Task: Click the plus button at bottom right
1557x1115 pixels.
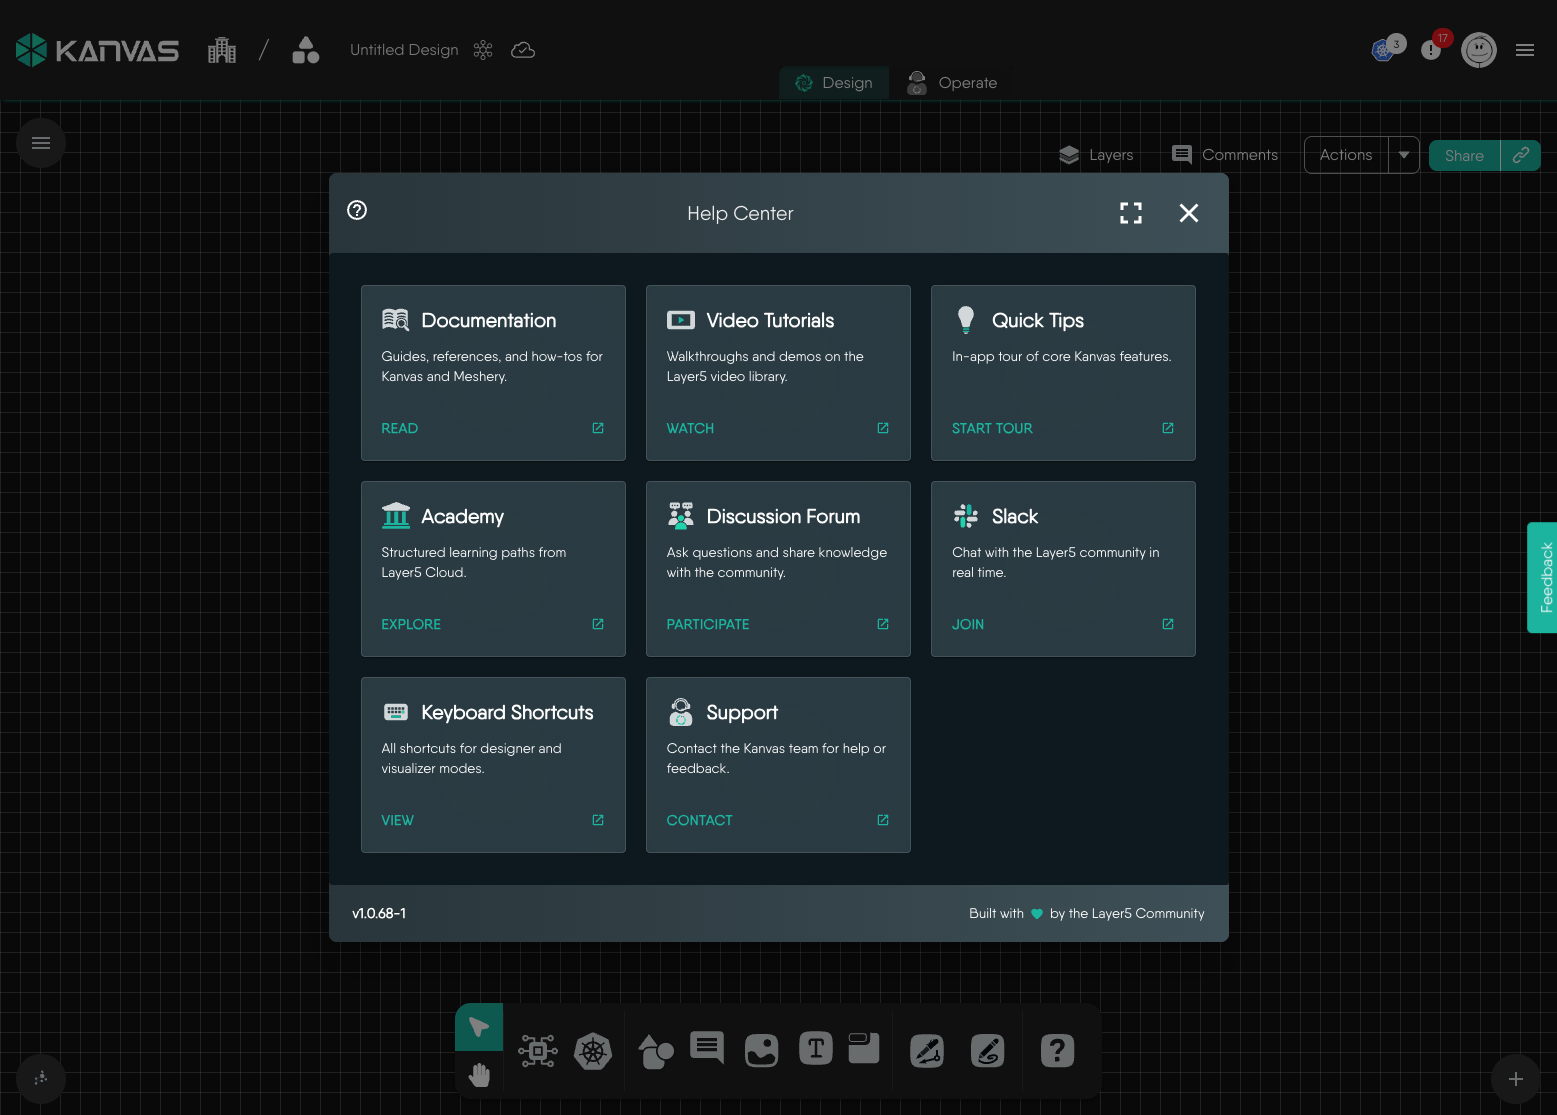Action: tap(1516, 1079)
